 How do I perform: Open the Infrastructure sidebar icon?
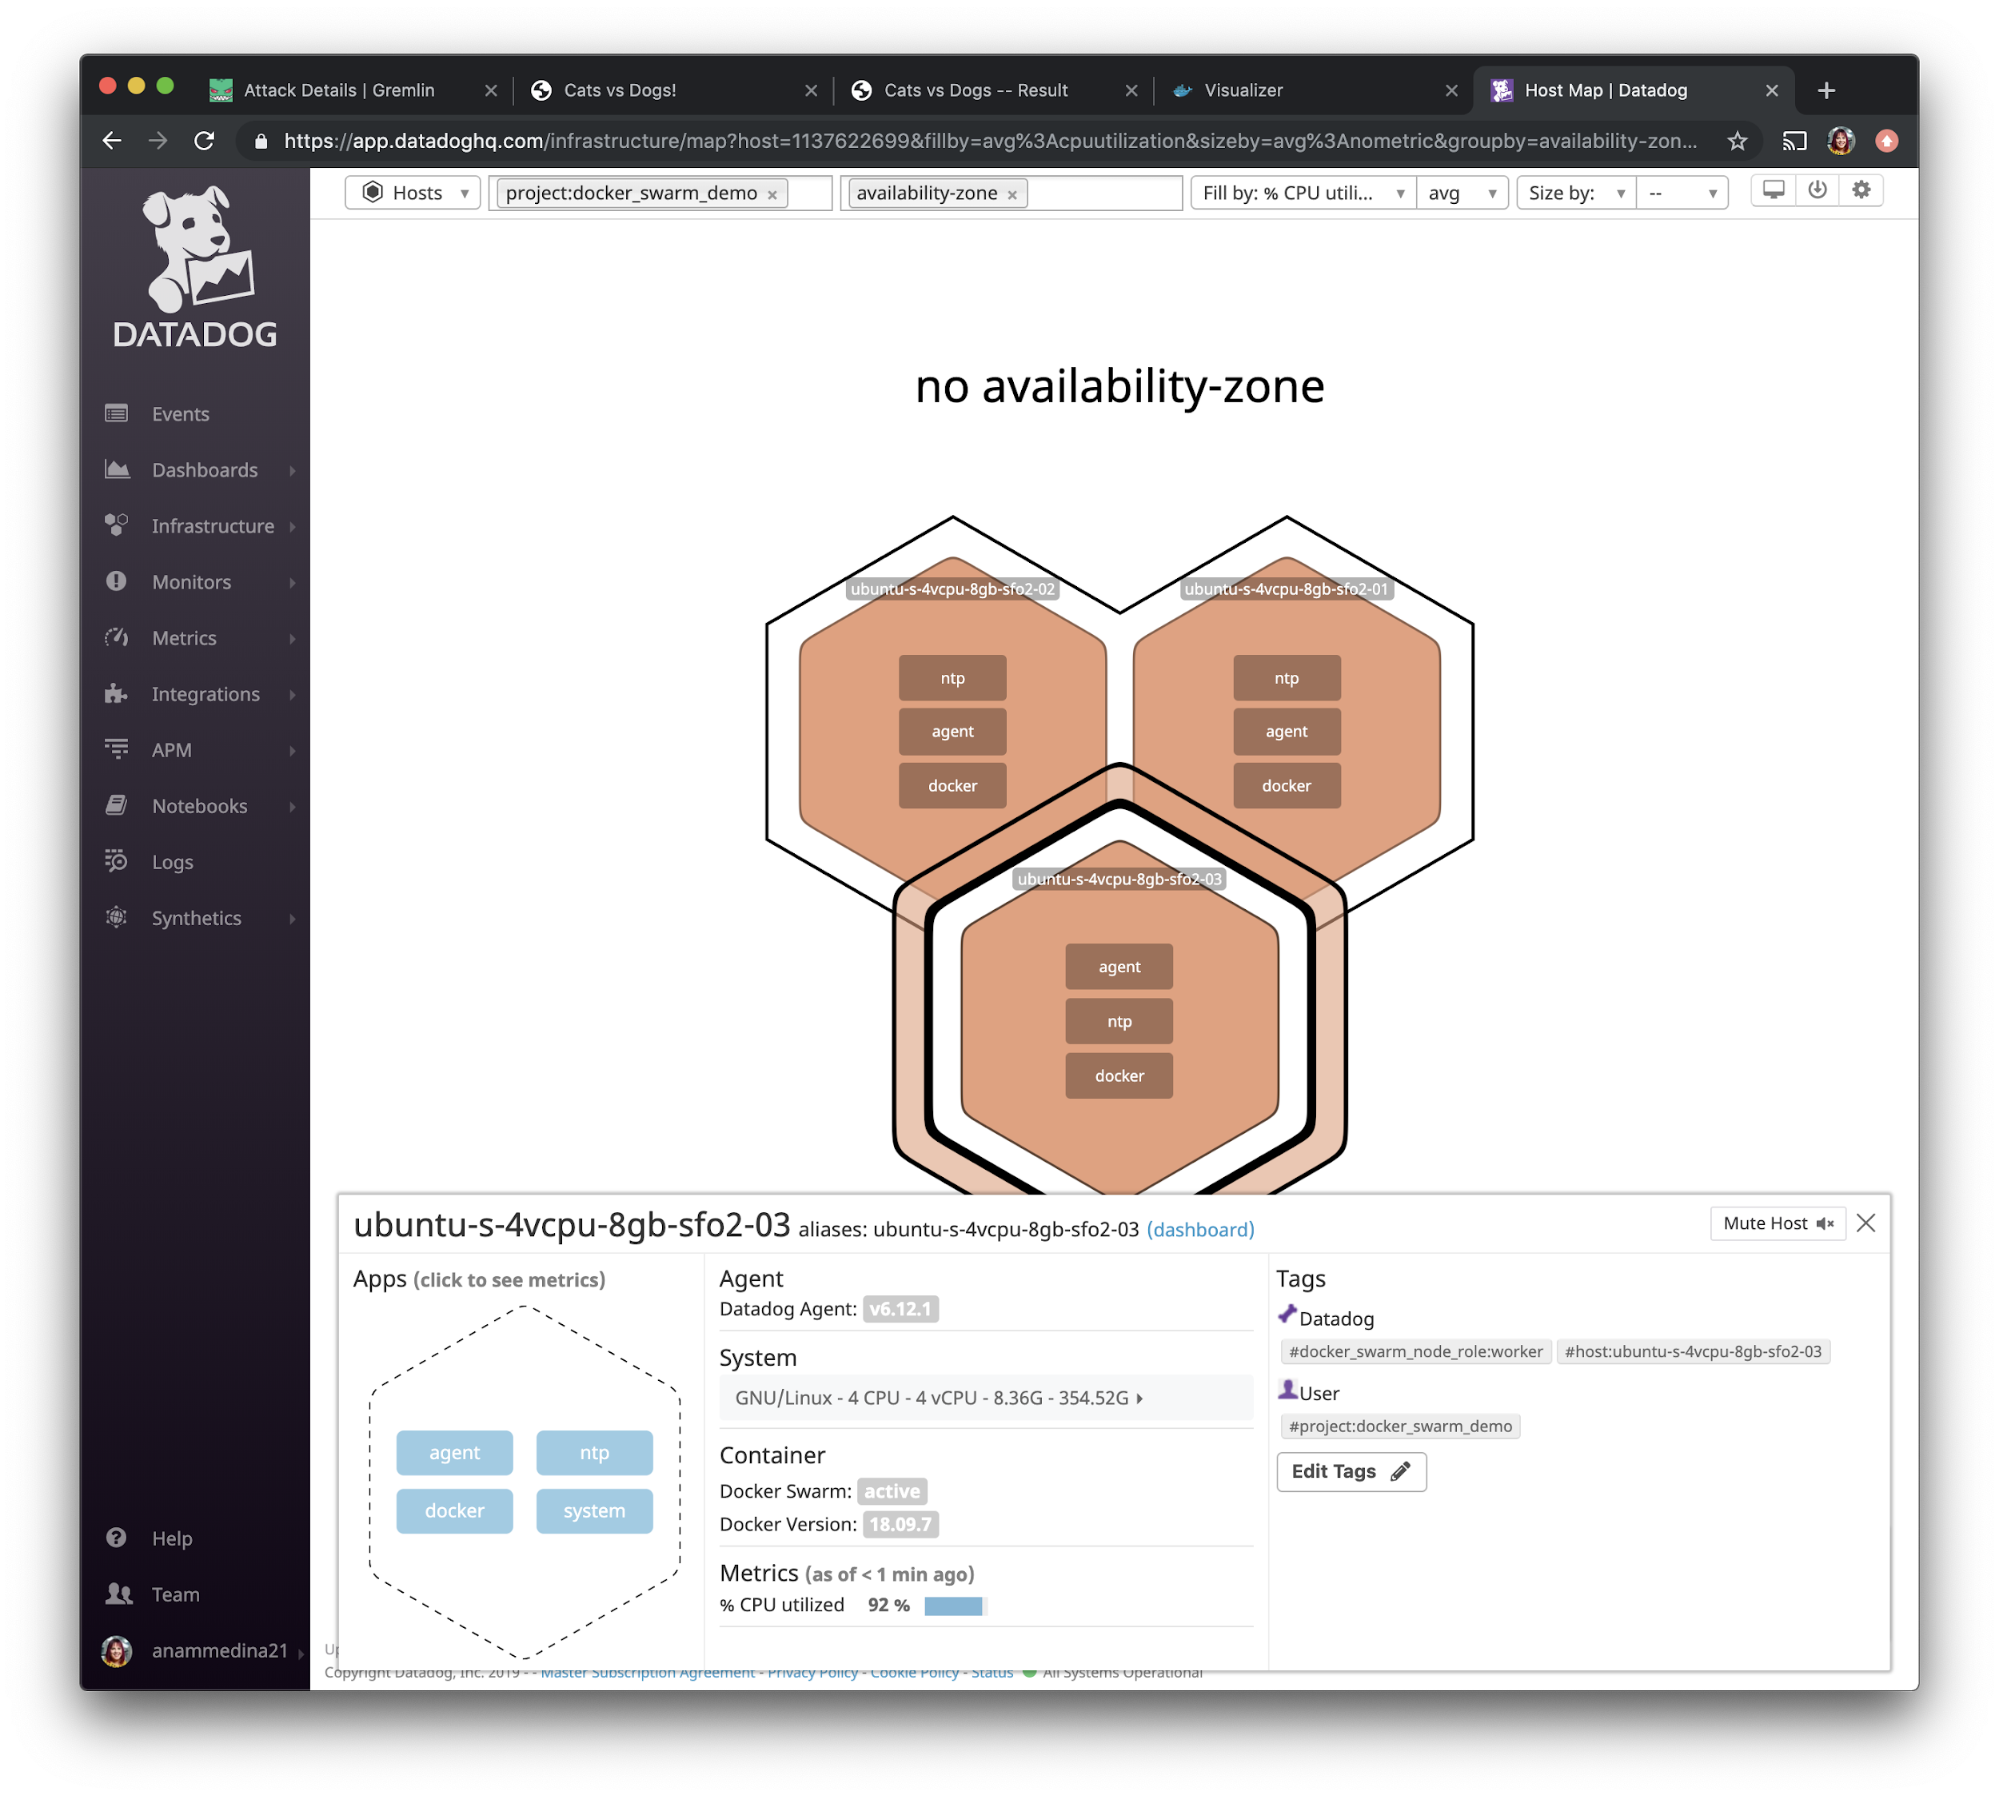117,525
